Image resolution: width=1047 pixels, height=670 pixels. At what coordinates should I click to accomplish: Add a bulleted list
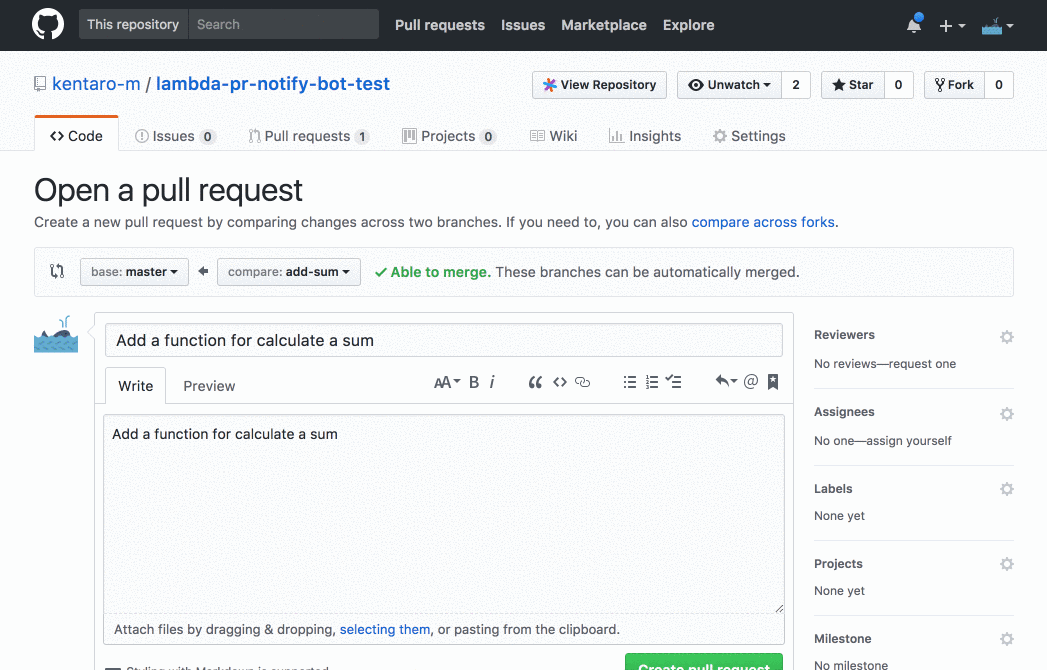(630, 382)
